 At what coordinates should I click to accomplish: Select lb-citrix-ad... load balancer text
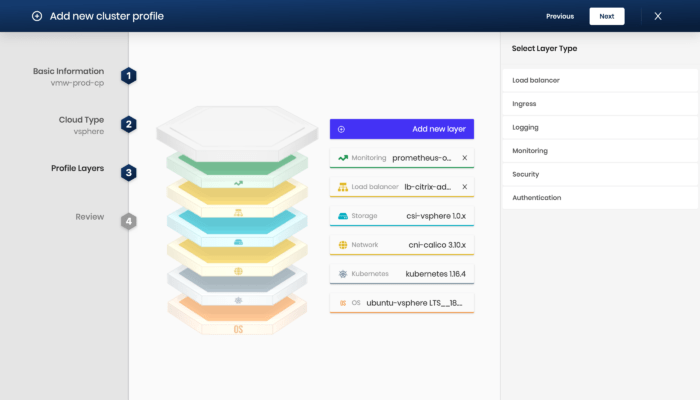428,187
